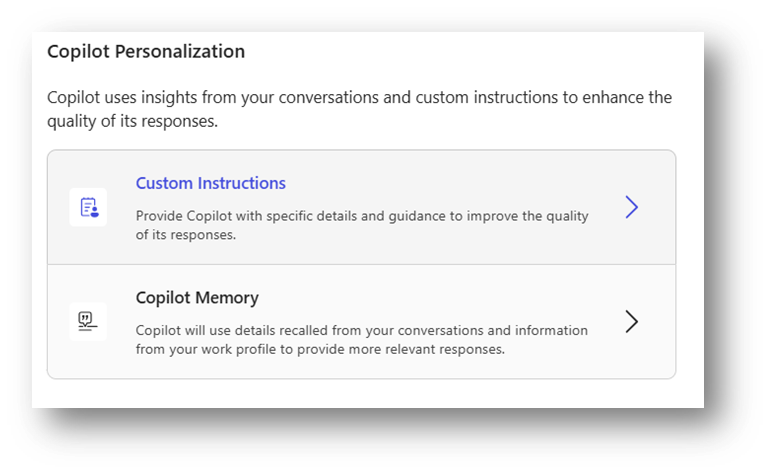Click "from your work profile" line
Viewport: 769px width, 473px height.
coord(320,349)
